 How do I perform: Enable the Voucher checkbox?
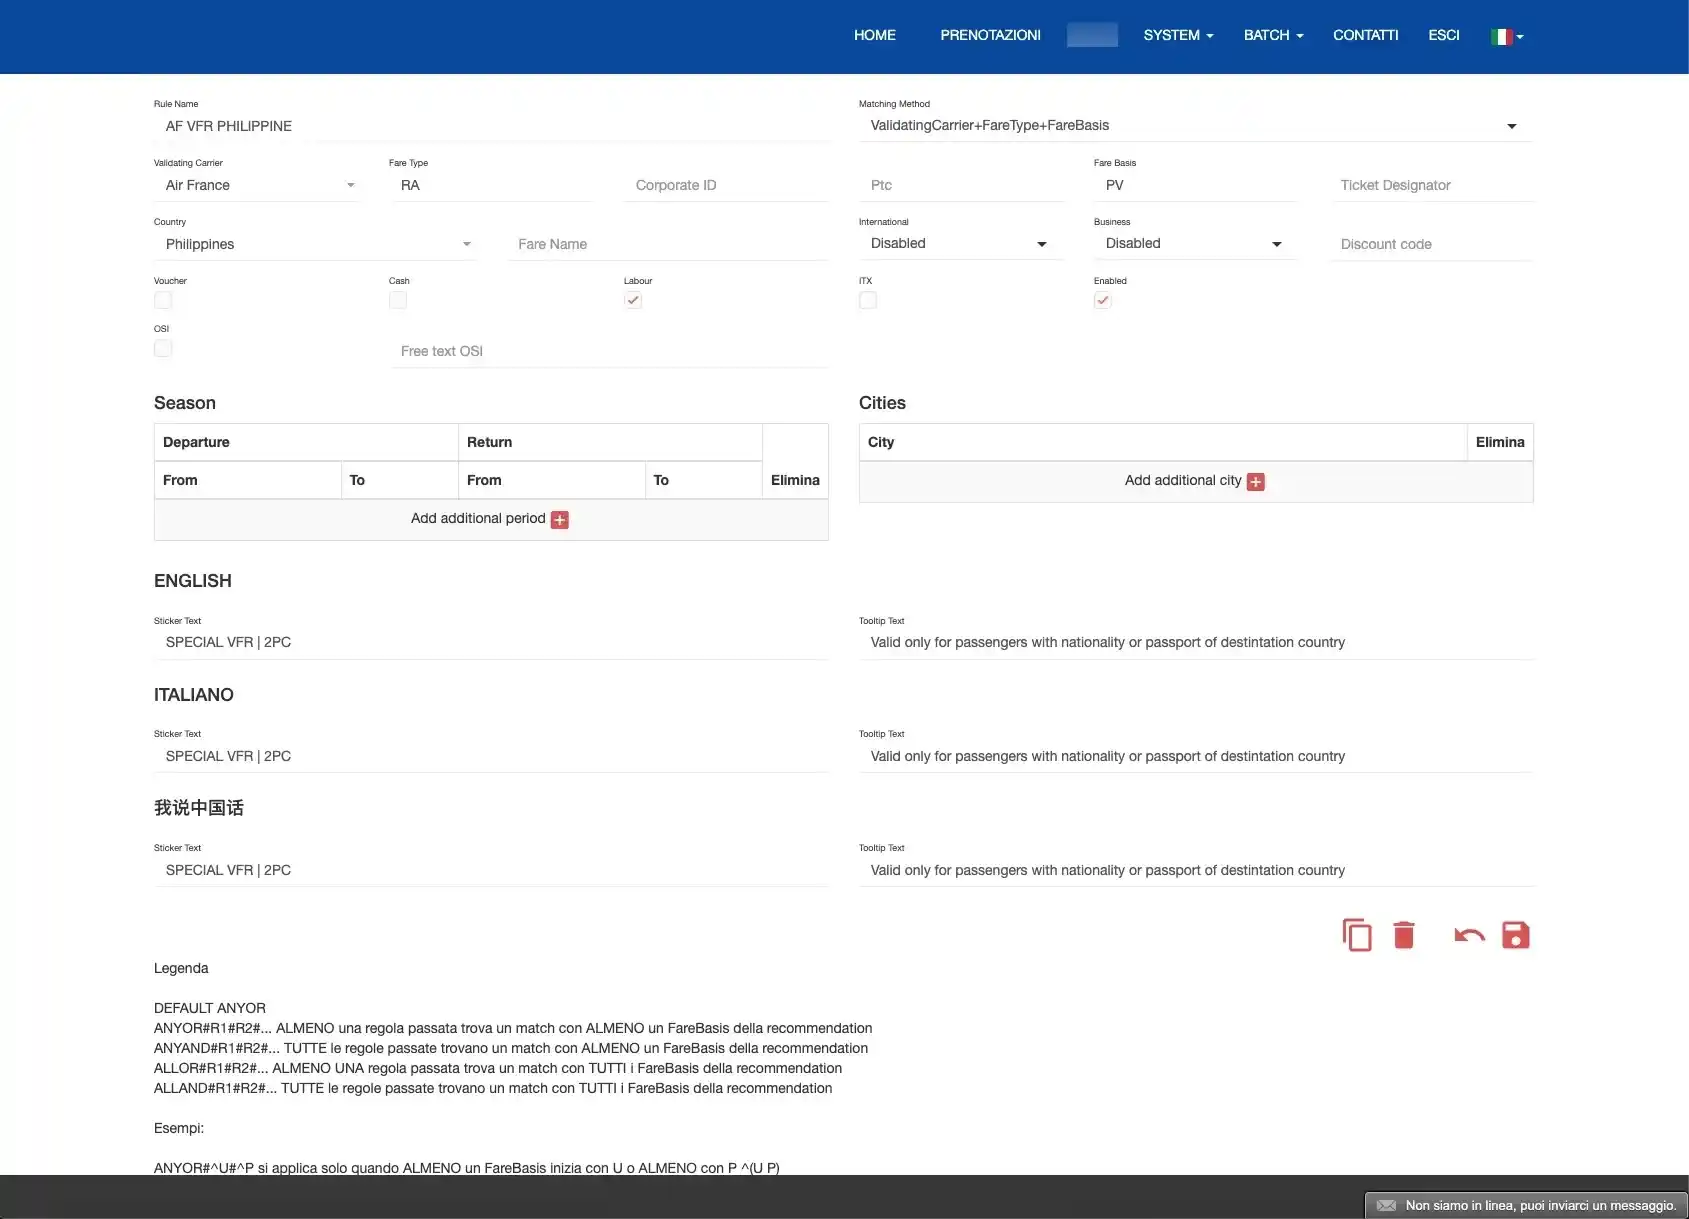tap(163, 300)
